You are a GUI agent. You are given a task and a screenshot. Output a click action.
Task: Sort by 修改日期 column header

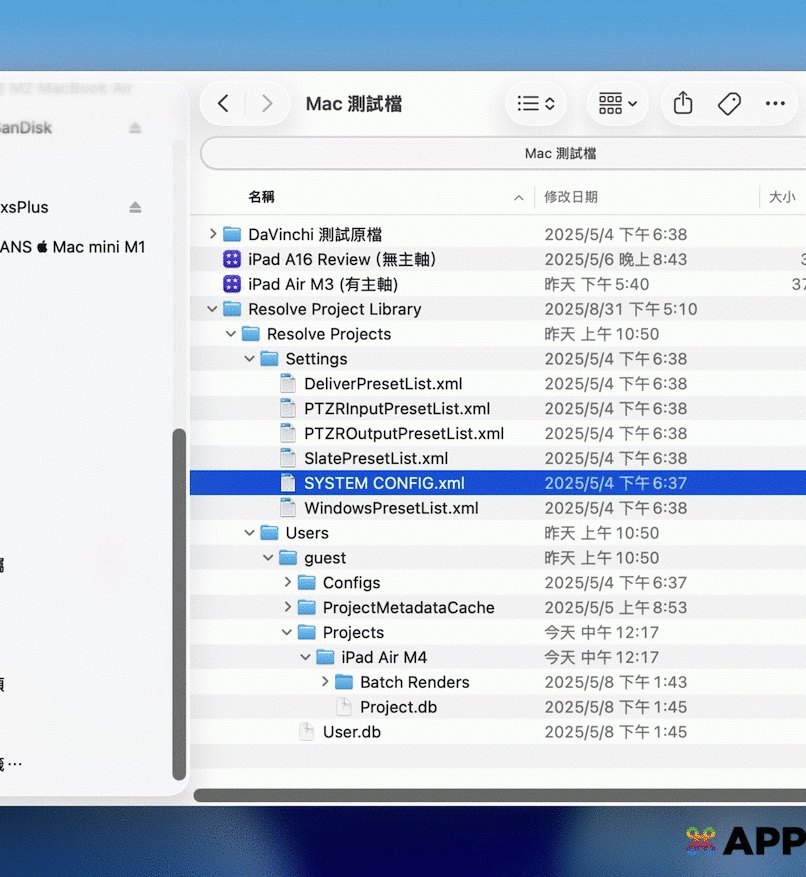pos(571,197)
